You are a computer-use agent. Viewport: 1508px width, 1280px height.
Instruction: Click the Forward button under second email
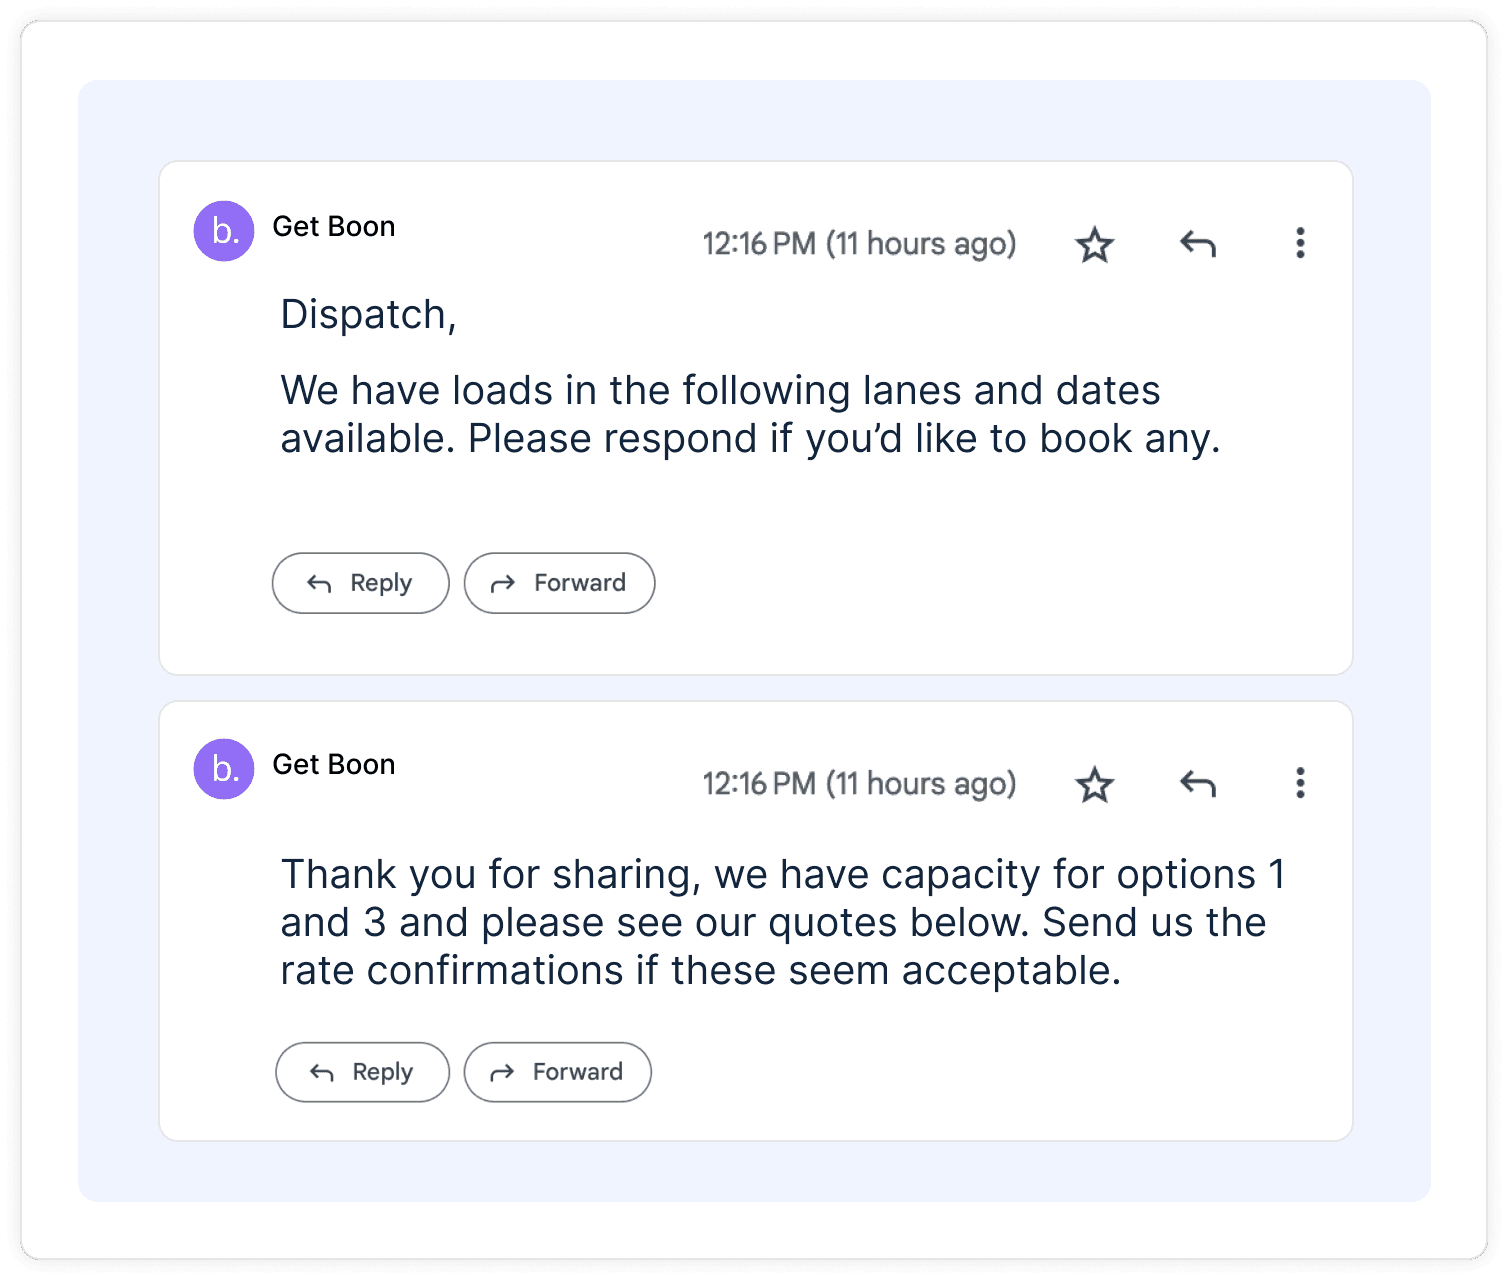click(557, 1072)
